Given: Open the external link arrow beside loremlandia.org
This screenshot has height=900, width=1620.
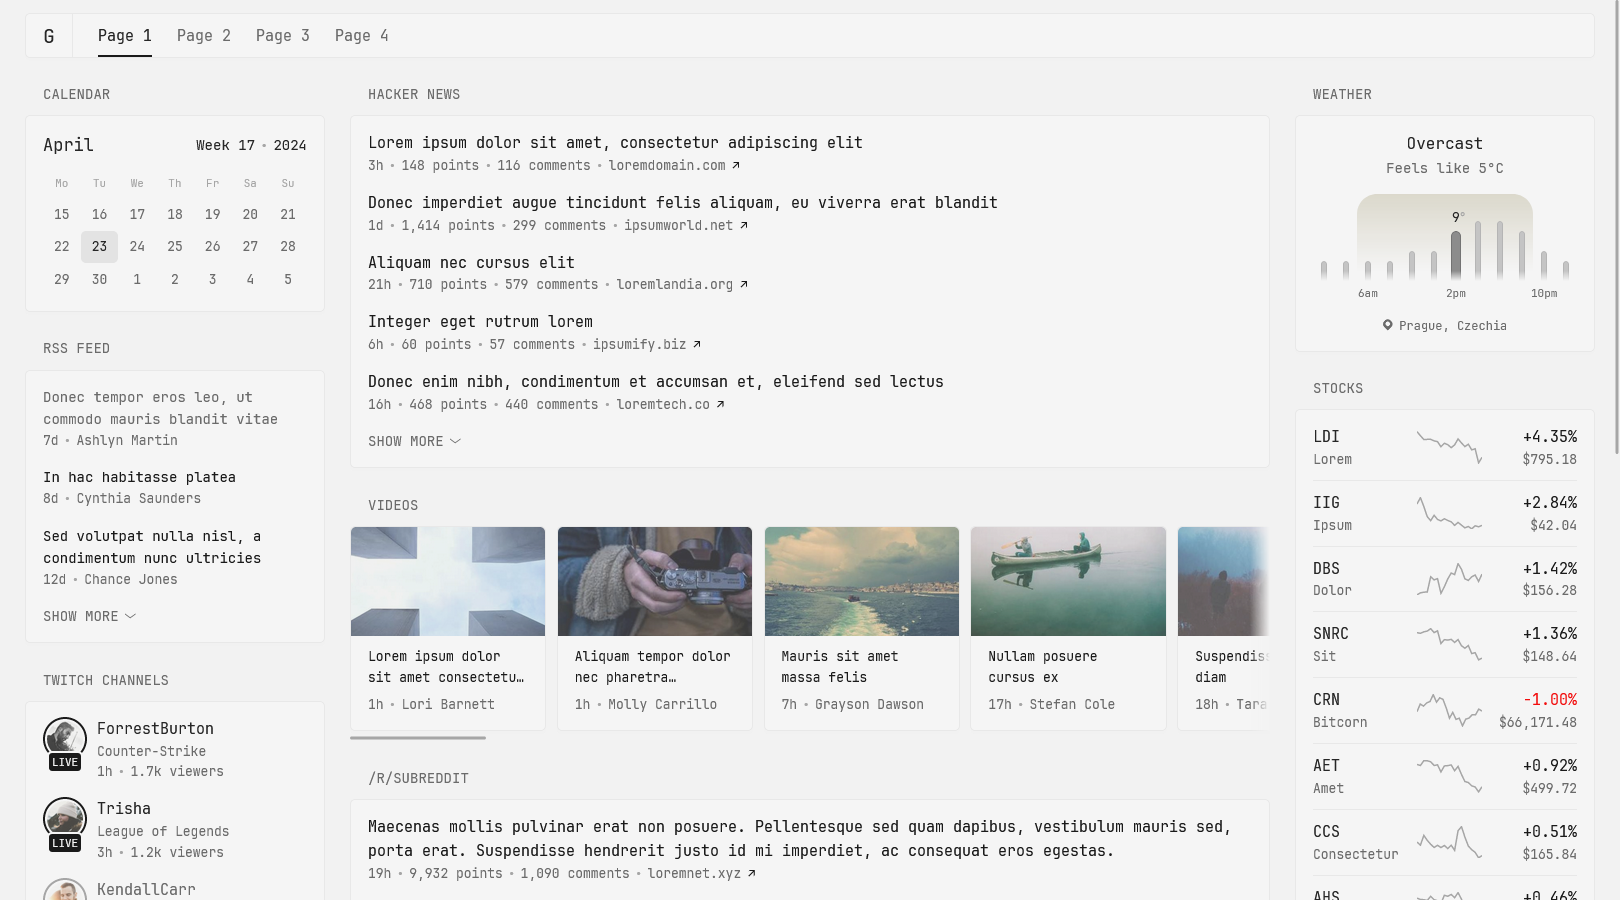Looking at the screenshot, I should [x=742, y=284].
